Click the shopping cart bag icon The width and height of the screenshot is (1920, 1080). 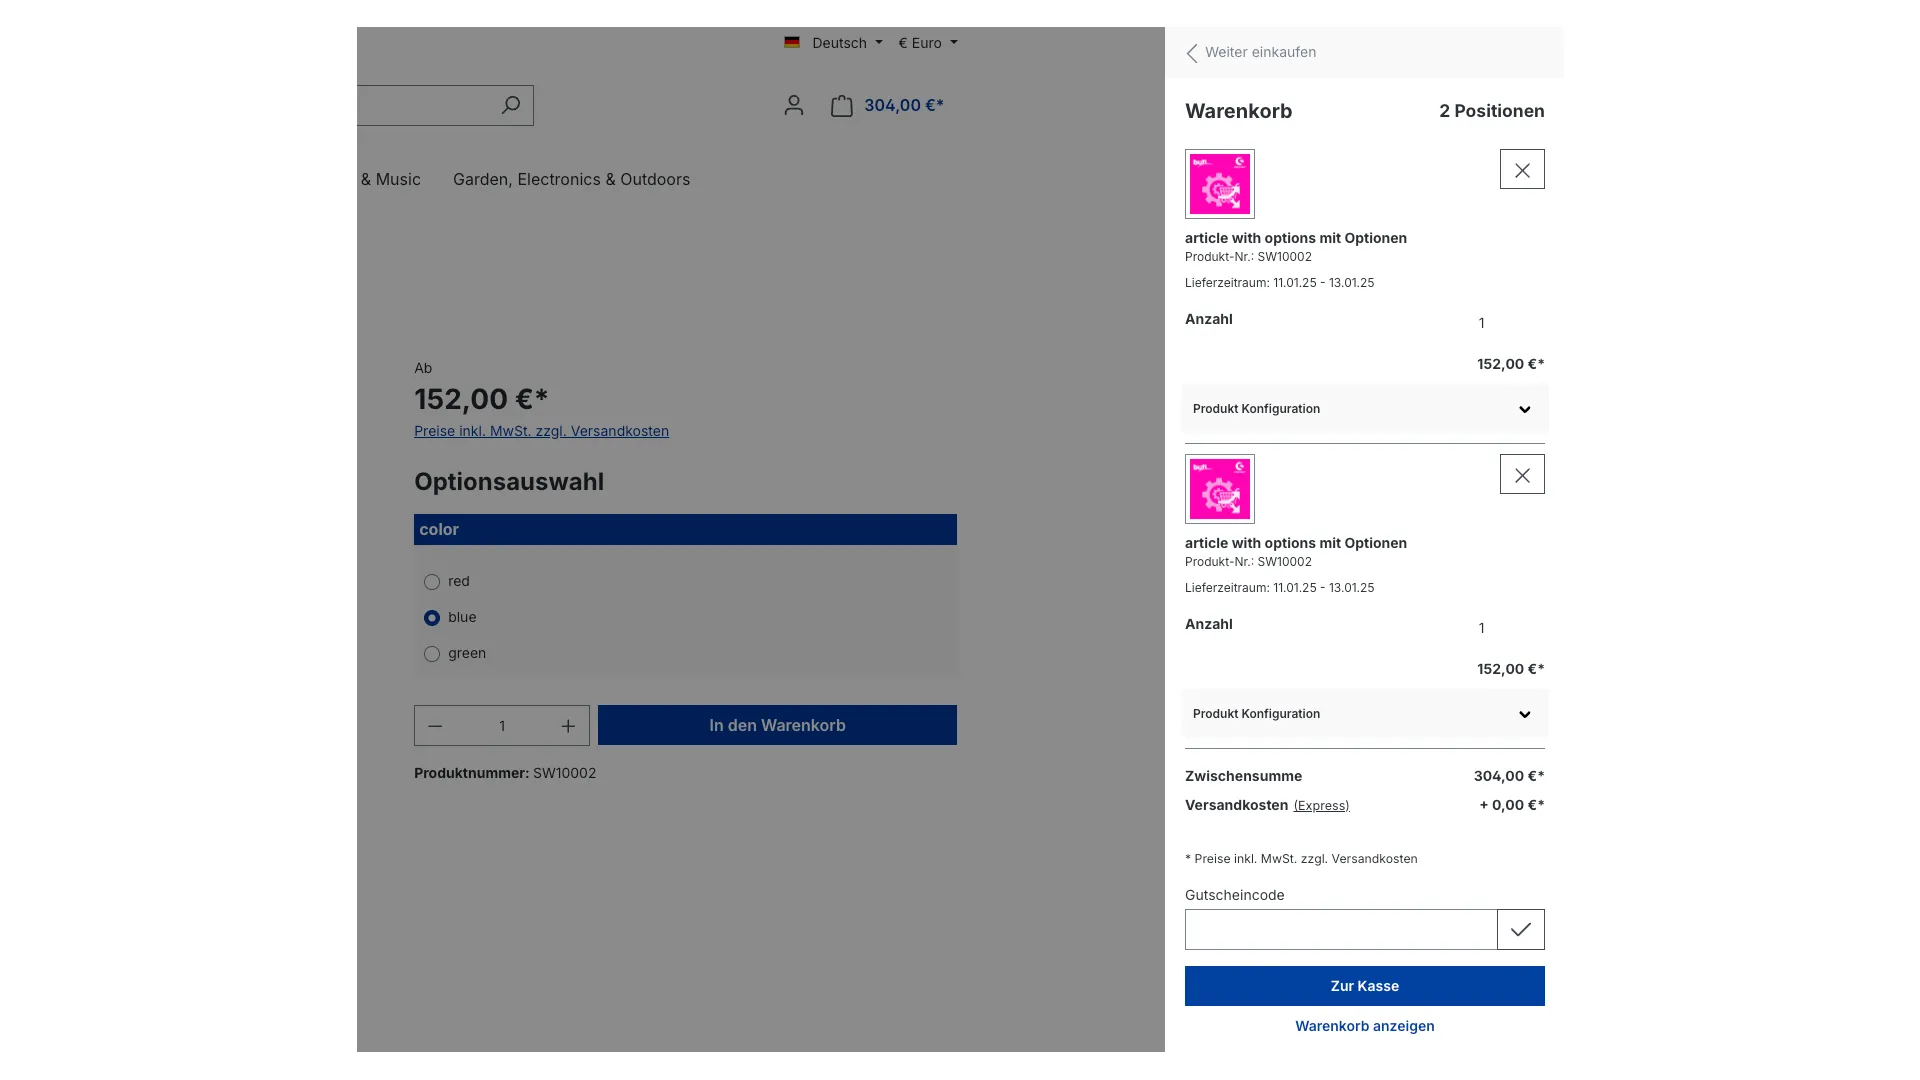[x=842, y=104]
